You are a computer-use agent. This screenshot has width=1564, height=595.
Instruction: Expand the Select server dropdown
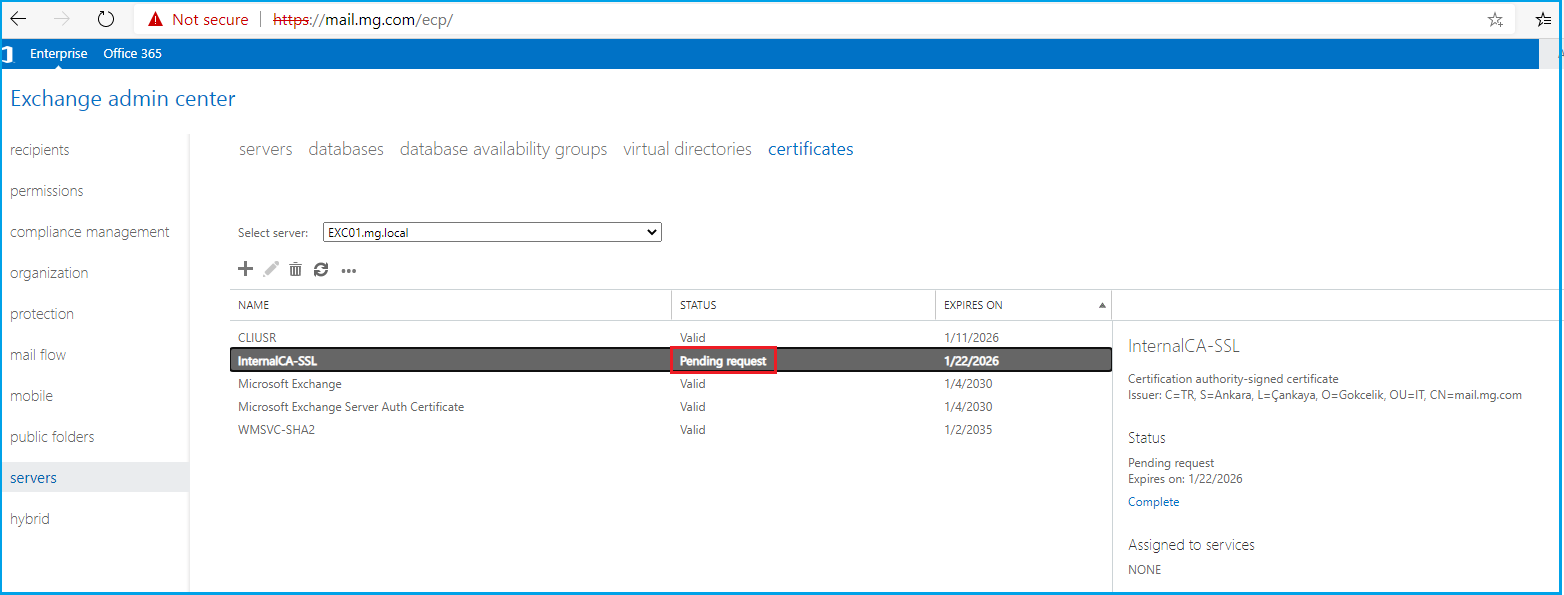(x=492, y=232)
